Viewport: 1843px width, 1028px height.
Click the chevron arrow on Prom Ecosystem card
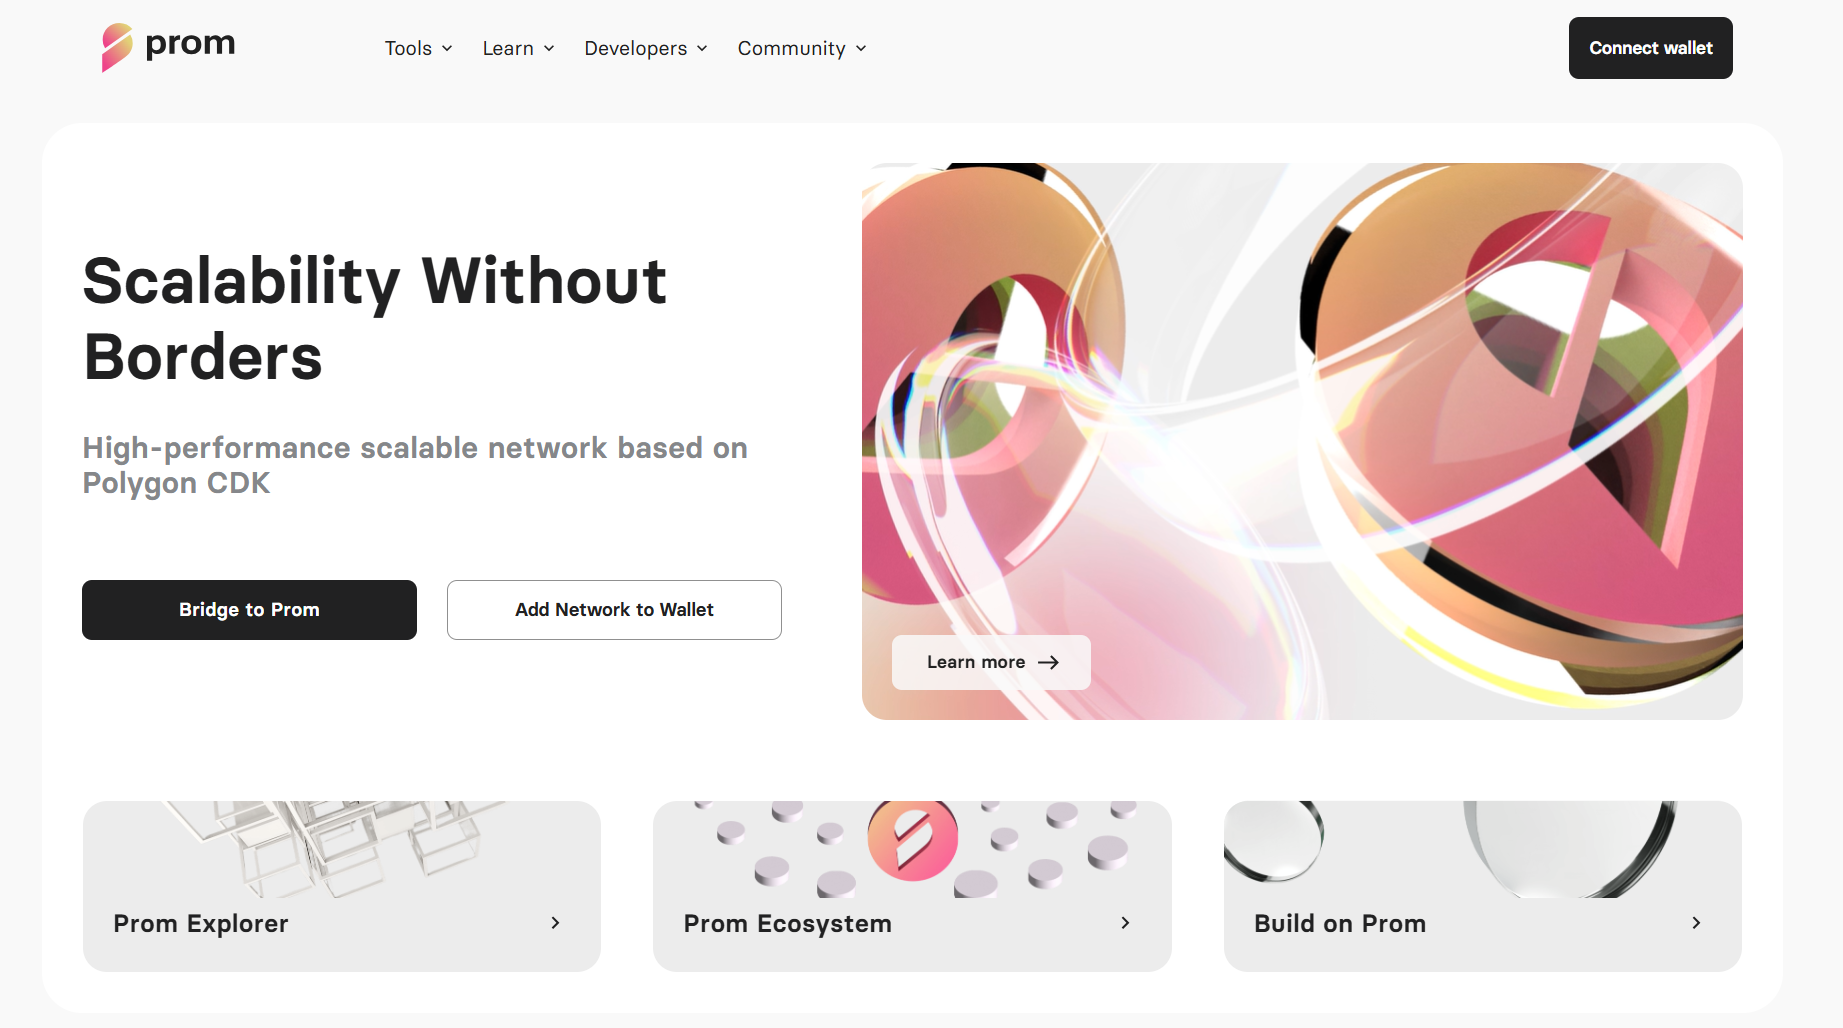click(x=1125, y=923)
